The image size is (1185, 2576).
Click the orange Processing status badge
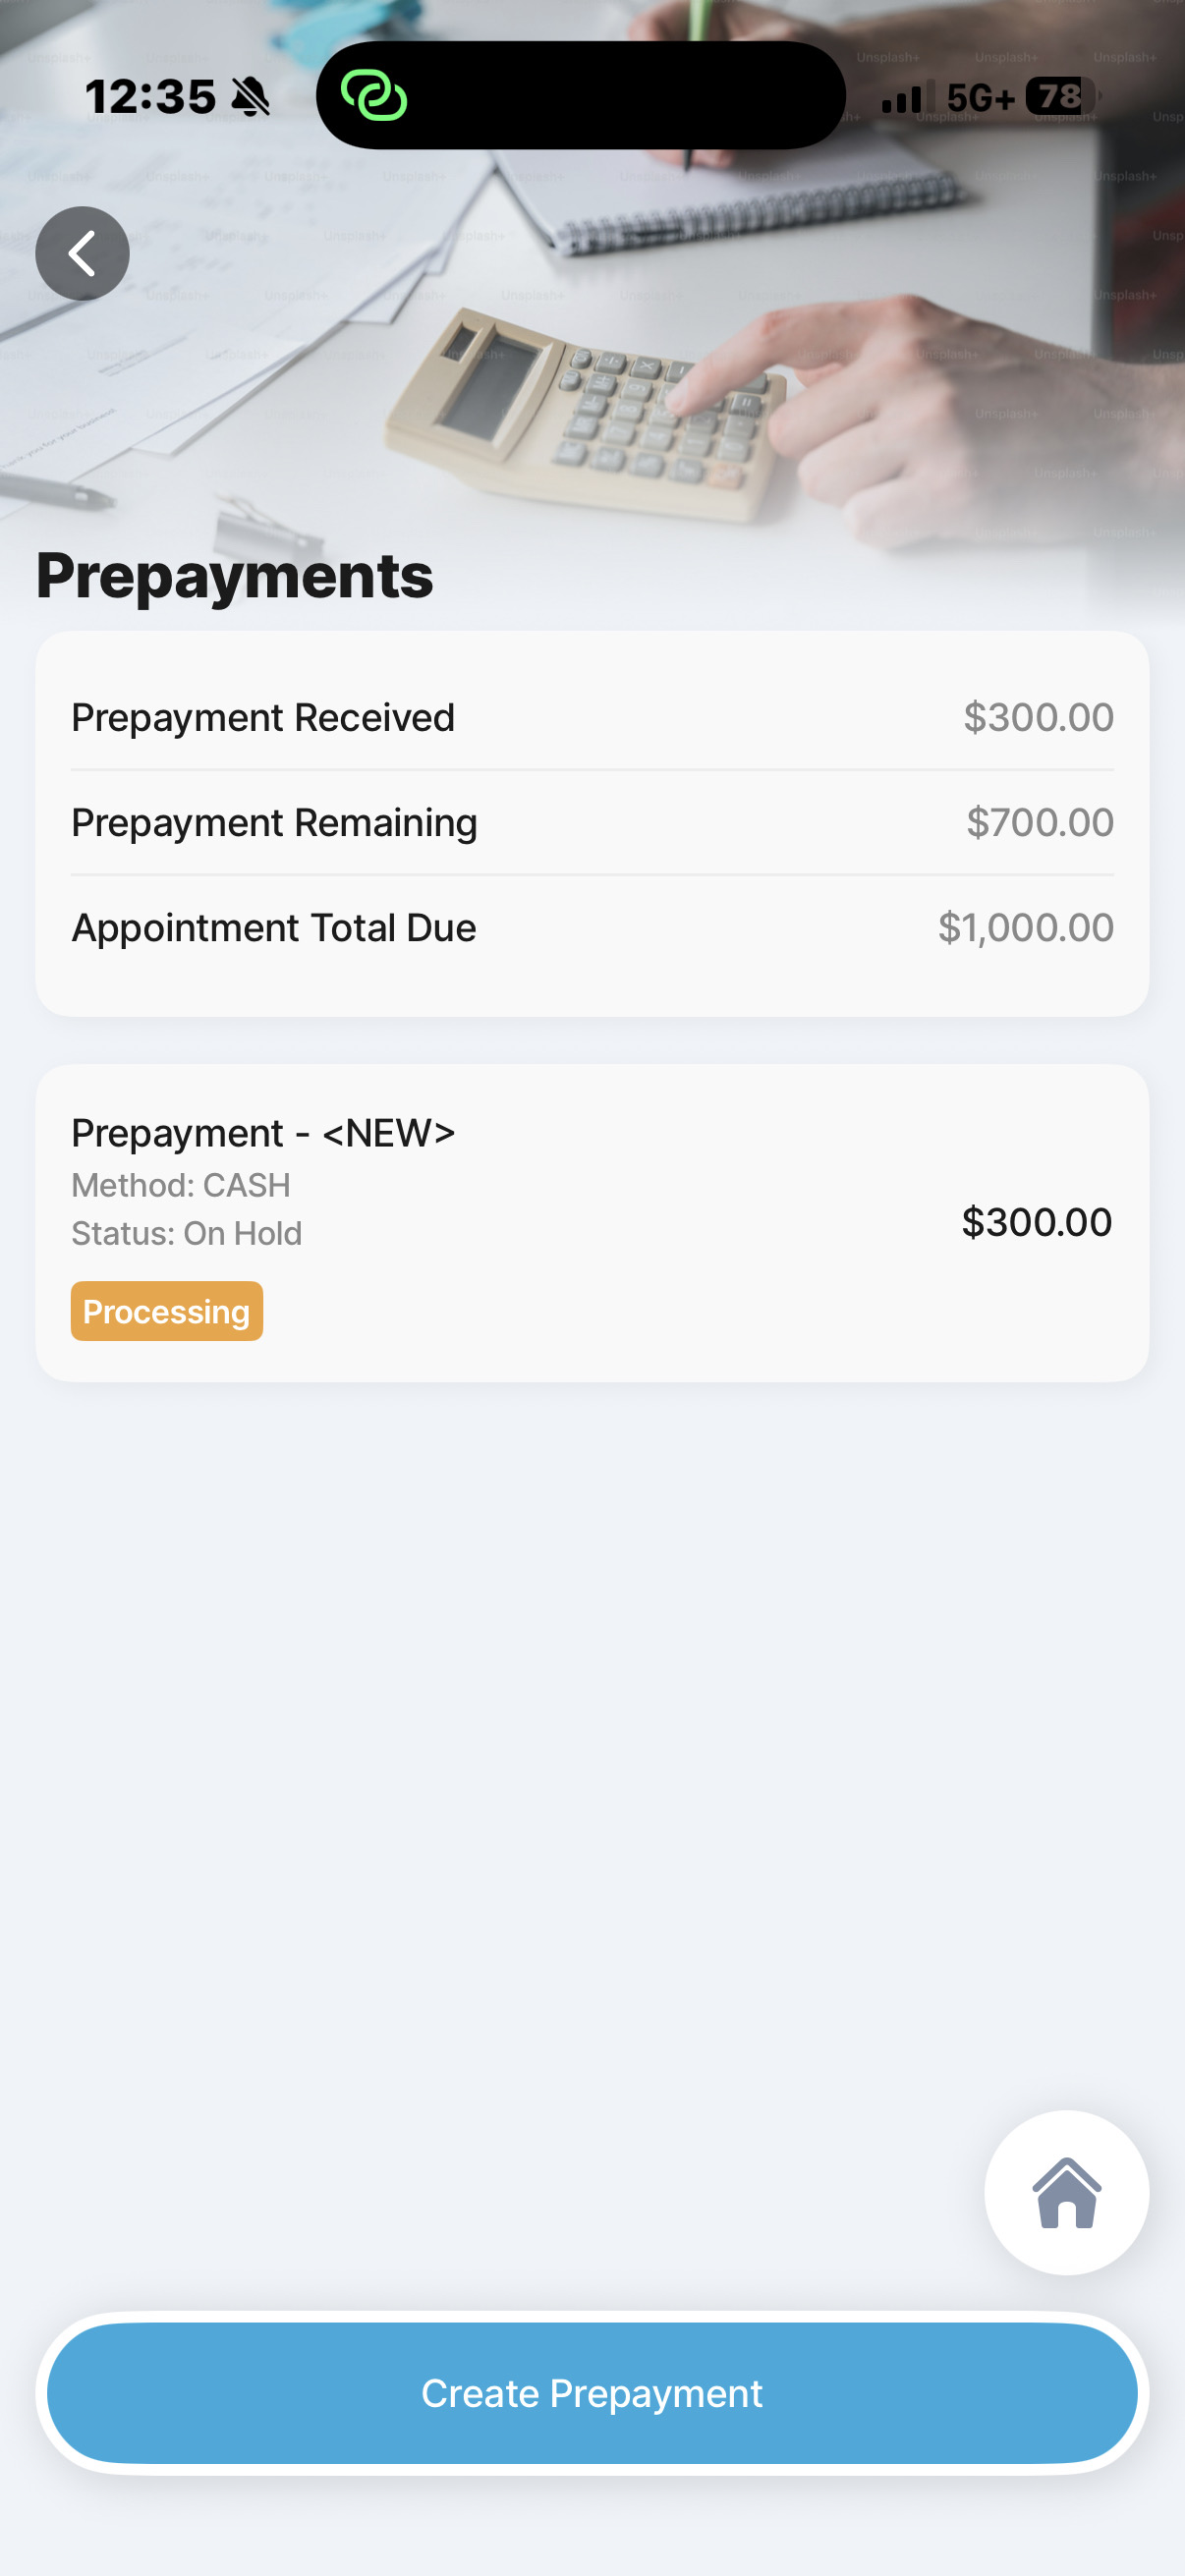coord(167,1311)
